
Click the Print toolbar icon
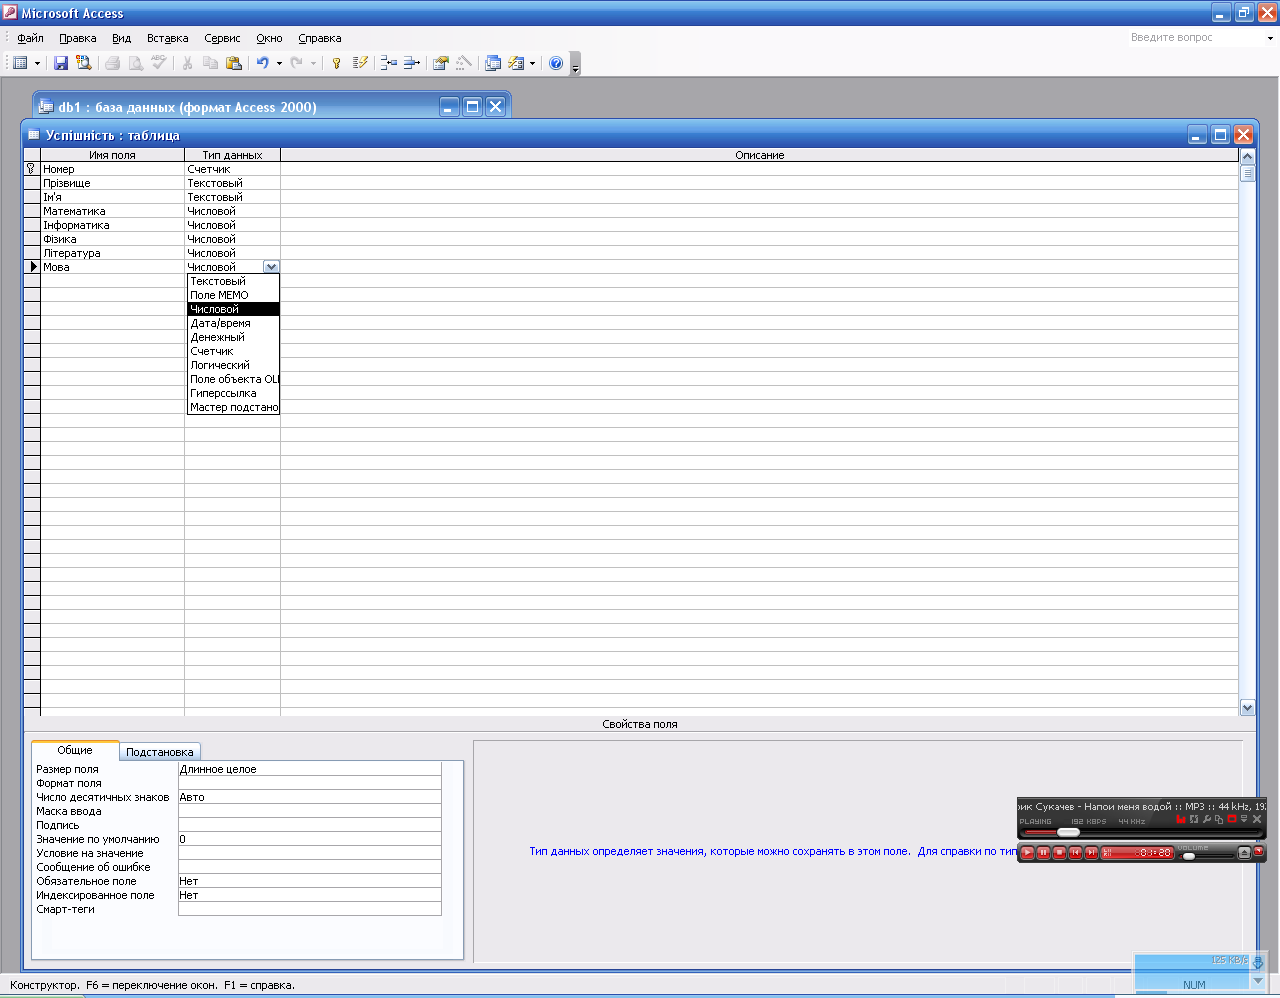(112, 63)
